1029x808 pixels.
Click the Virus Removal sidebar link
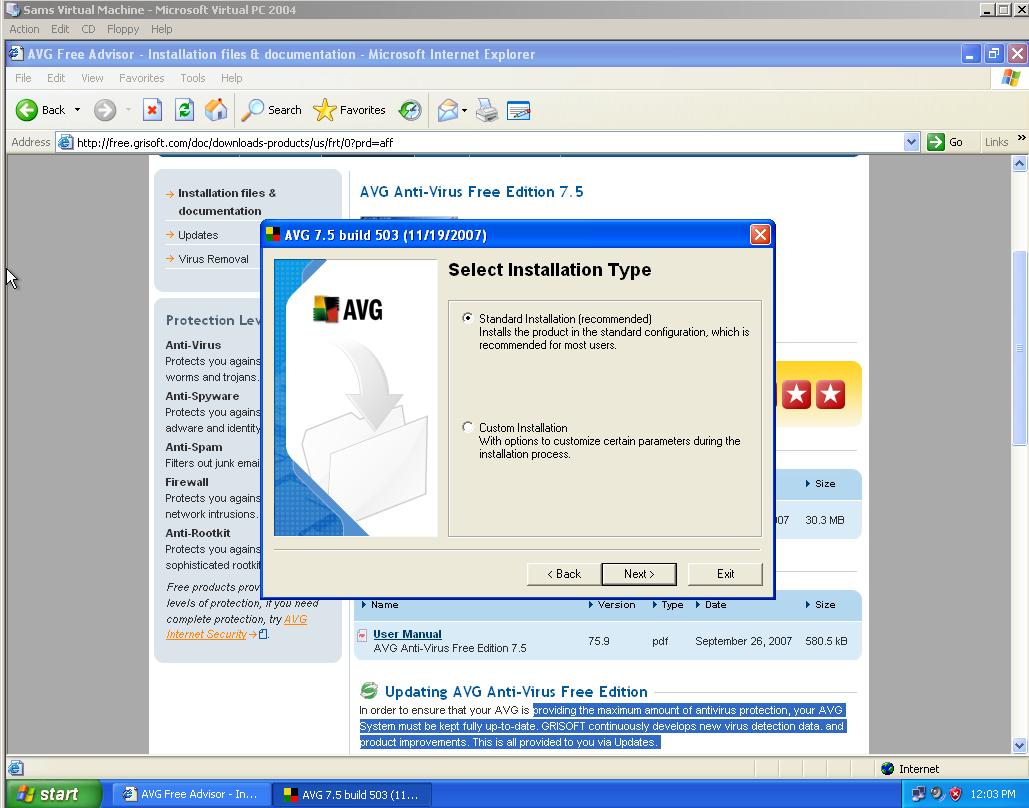[x=213, y=259]
